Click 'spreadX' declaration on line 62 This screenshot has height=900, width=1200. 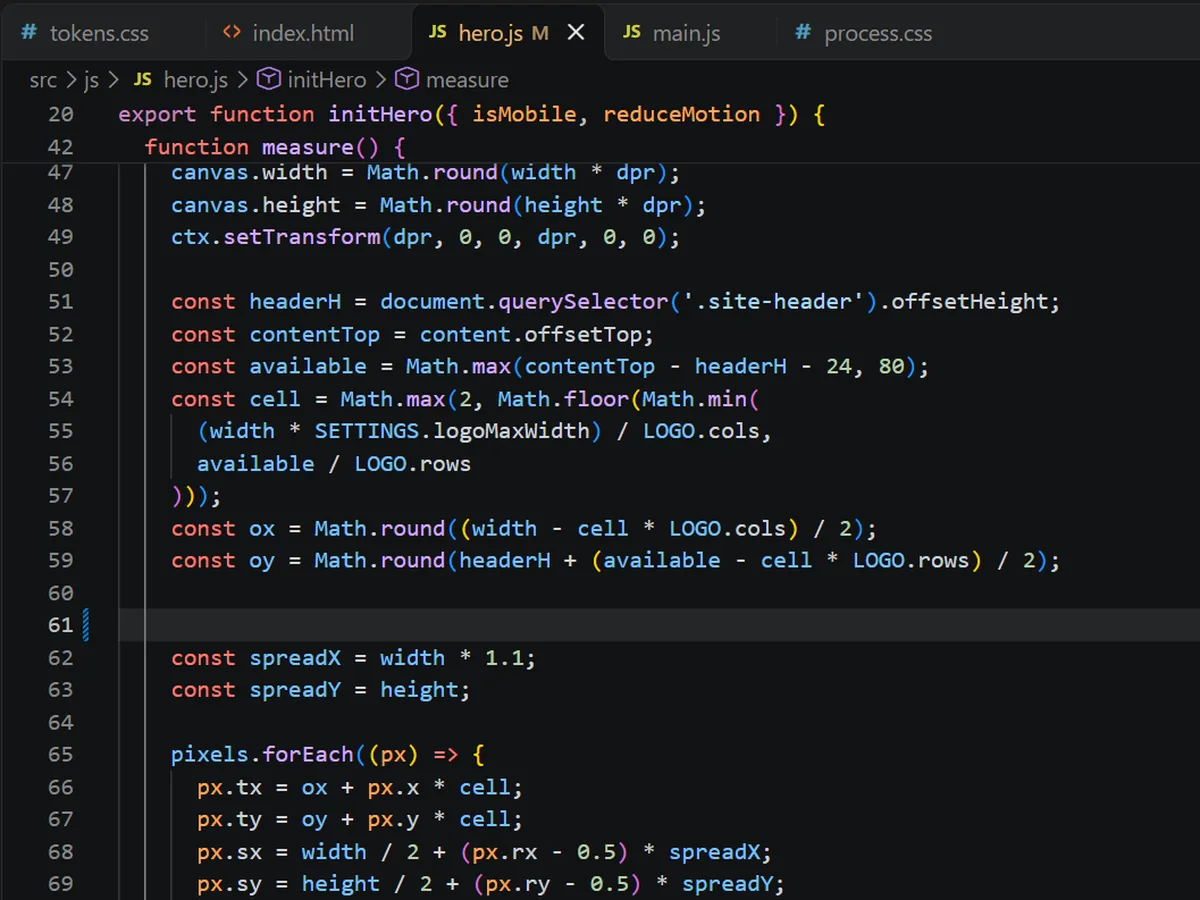click(x=295, y=658)
